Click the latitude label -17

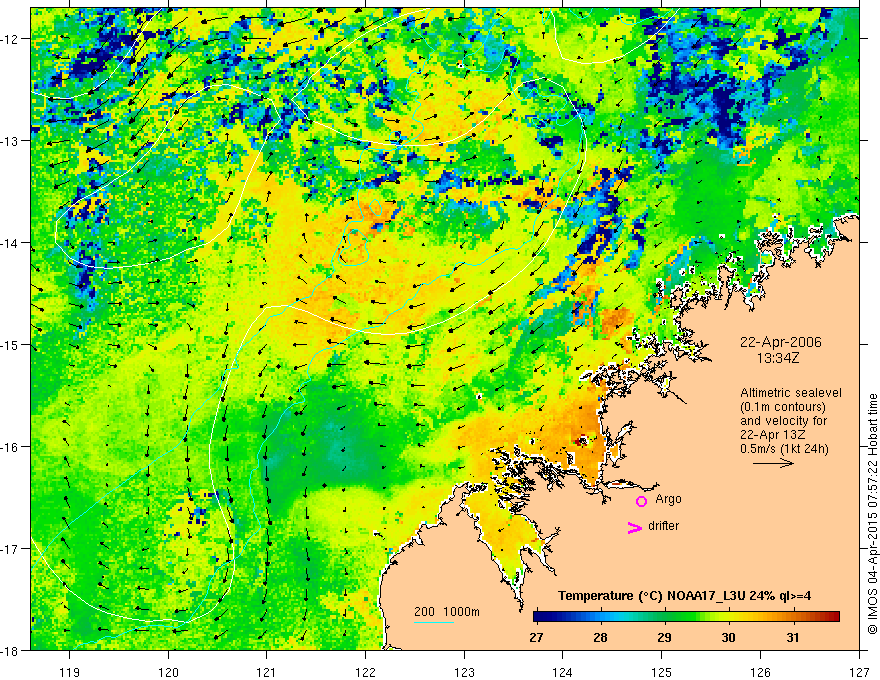pyautogui.click(x=10, y=549)
